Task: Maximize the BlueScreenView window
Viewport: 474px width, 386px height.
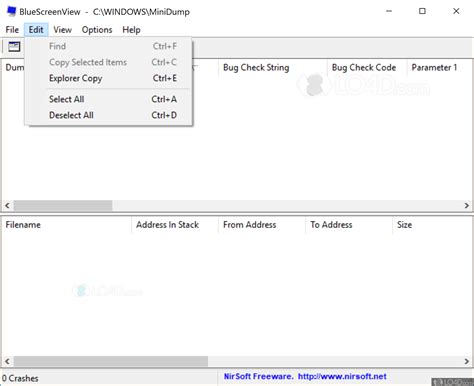Action: pyautogui.click(x=422, y=11)
